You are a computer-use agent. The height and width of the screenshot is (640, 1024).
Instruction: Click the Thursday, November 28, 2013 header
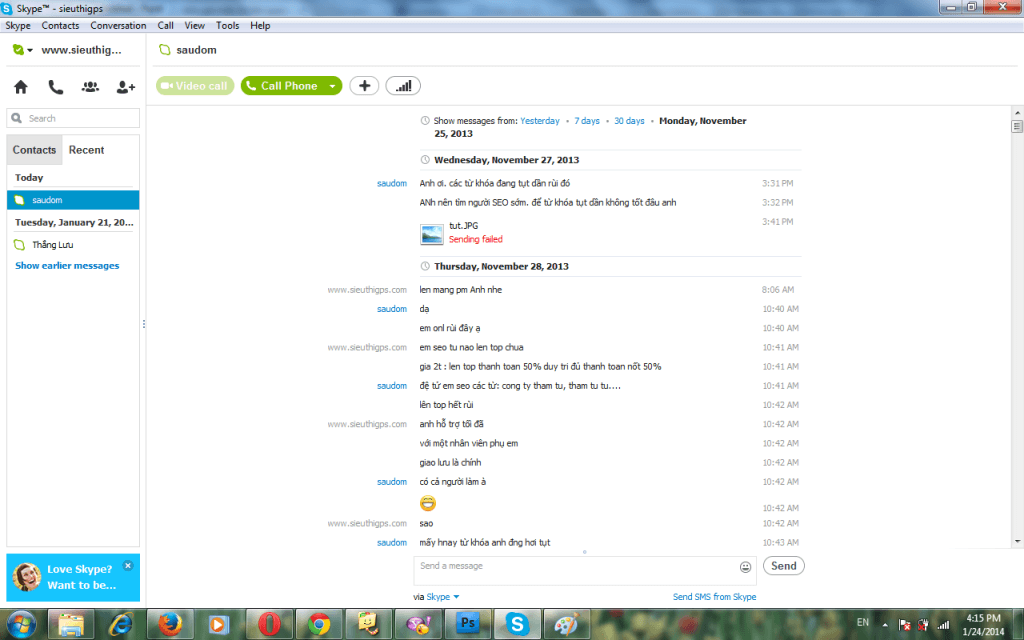501,266
